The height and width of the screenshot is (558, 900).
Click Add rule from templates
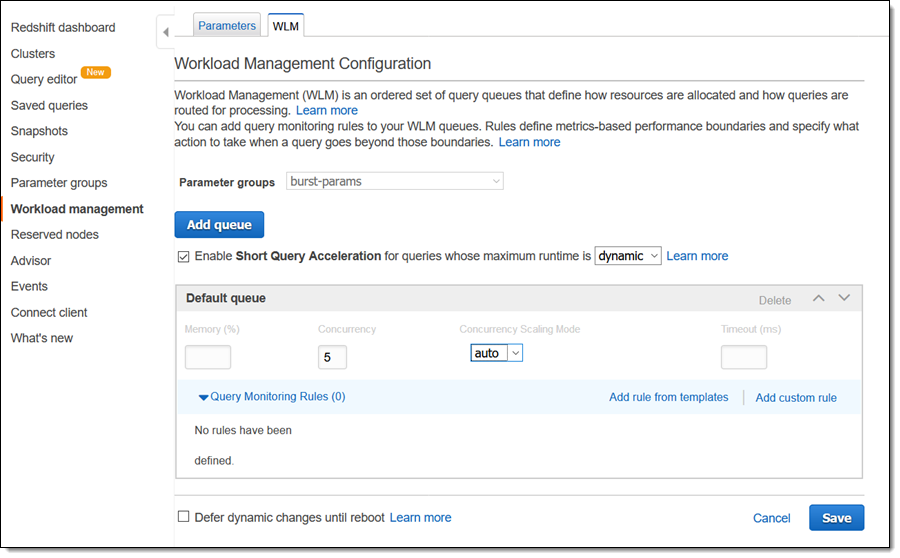click(668, 397)
